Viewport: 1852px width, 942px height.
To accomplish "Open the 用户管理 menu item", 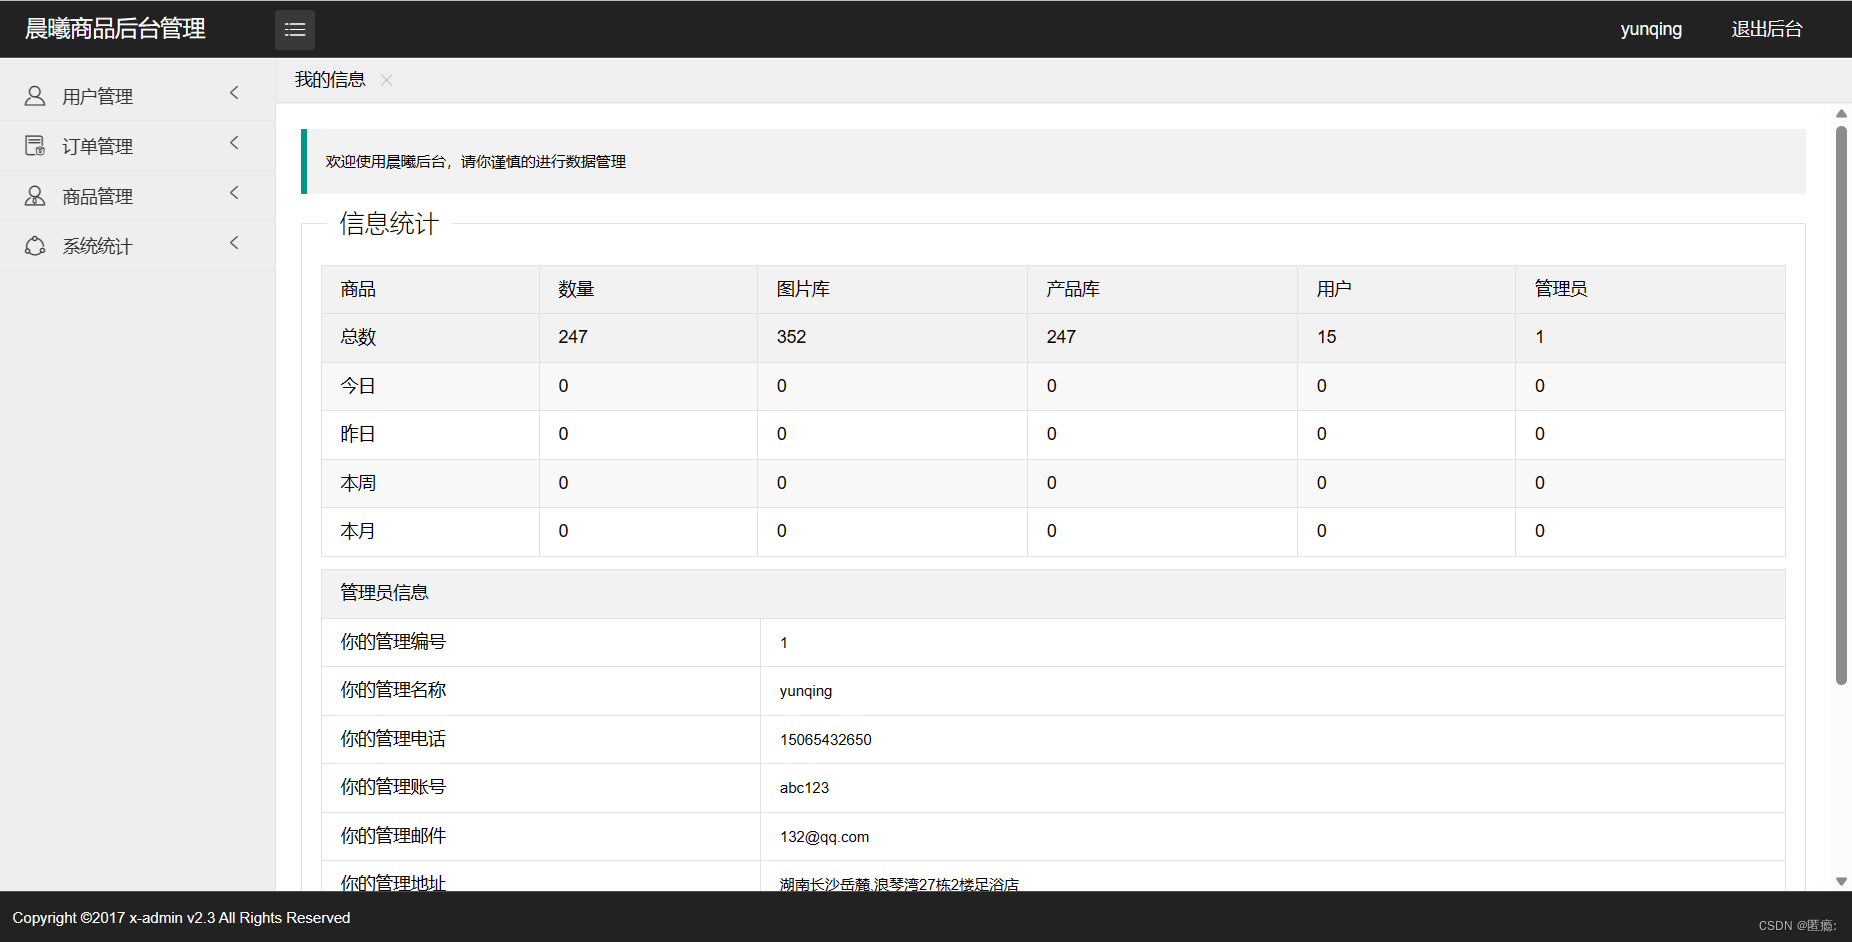I will point(137,96).
